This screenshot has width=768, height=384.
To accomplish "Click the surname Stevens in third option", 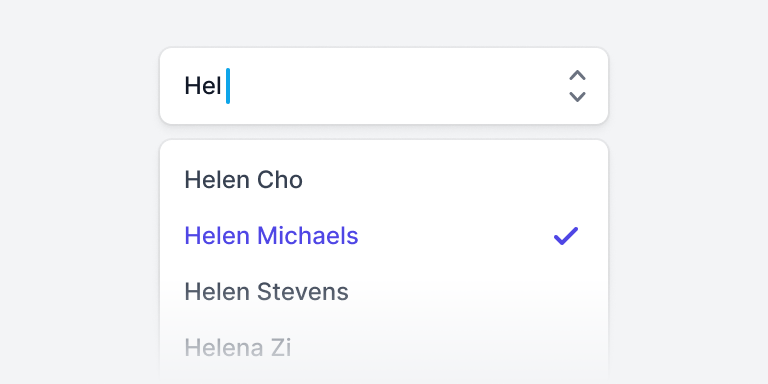I will (303, 291).
